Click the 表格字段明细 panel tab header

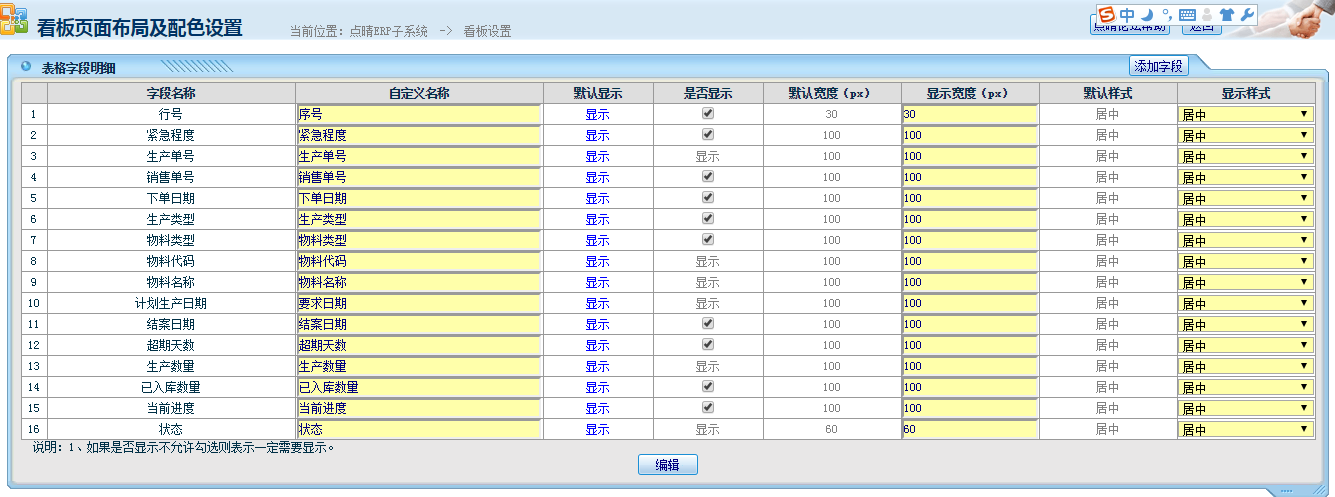coord(78,68)
